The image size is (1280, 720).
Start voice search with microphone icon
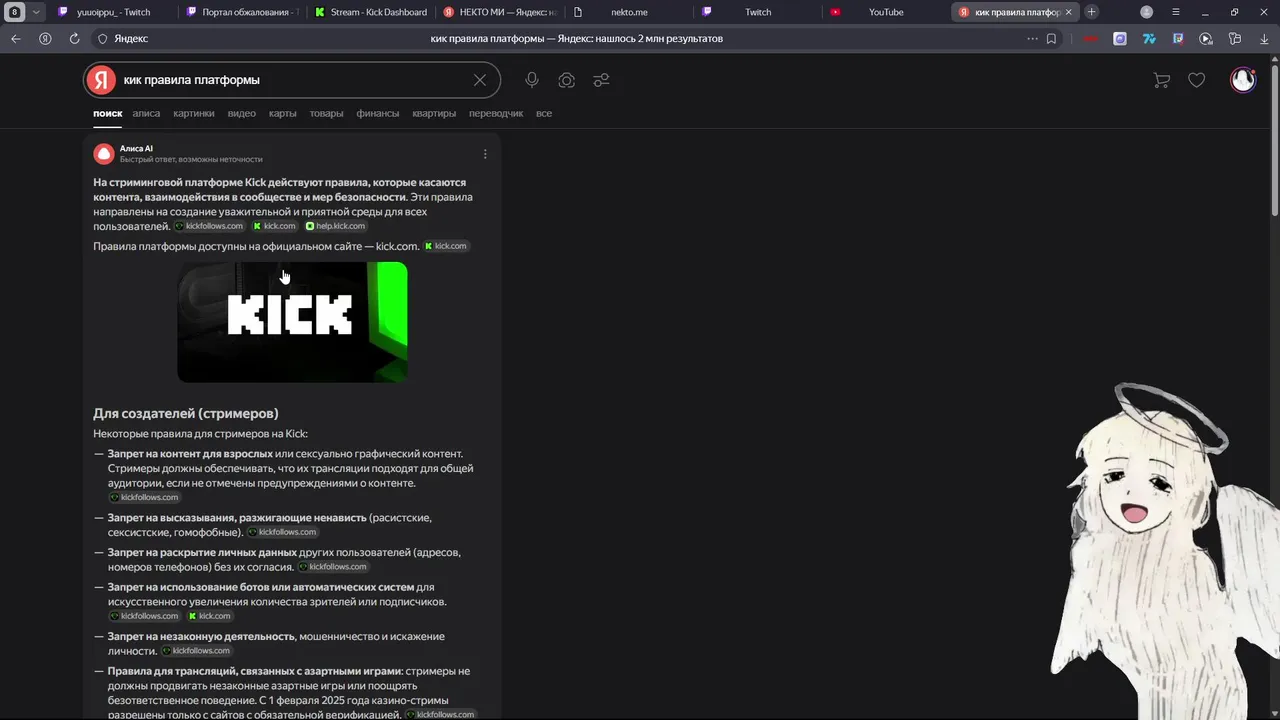[532, 80]
